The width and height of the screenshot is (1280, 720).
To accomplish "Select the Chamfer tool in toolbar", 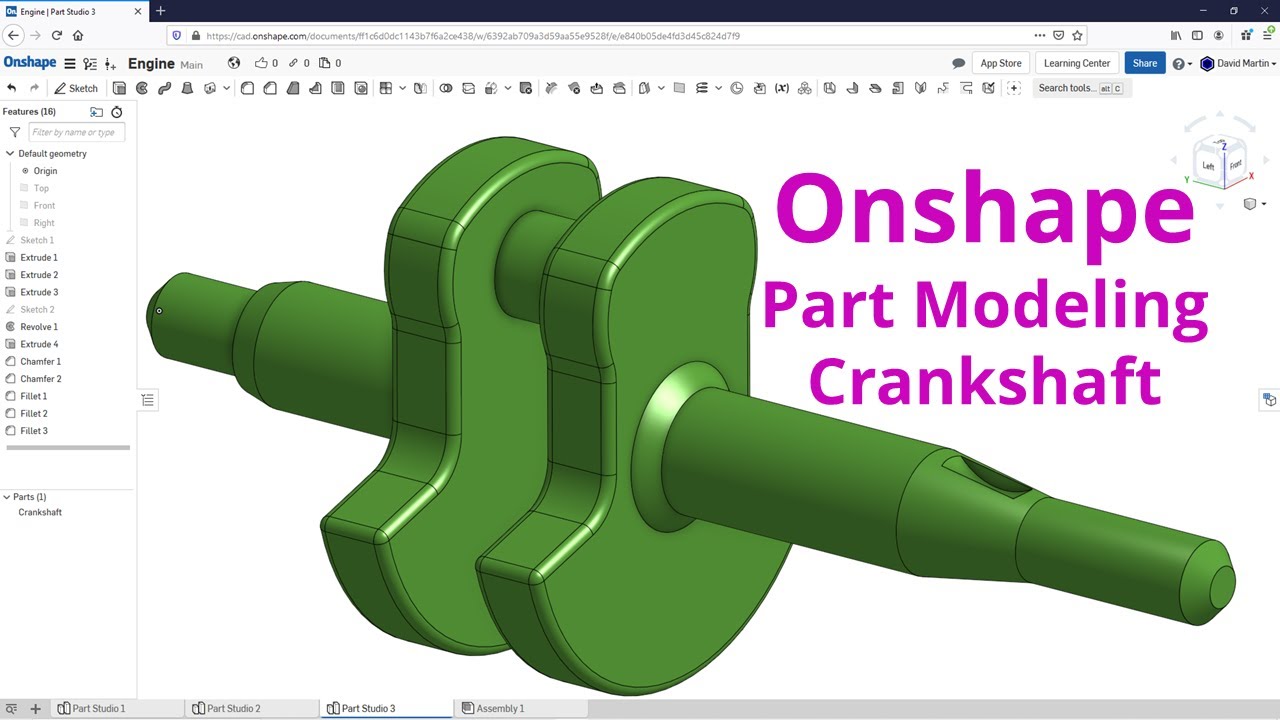I will [x=270, y=88].
